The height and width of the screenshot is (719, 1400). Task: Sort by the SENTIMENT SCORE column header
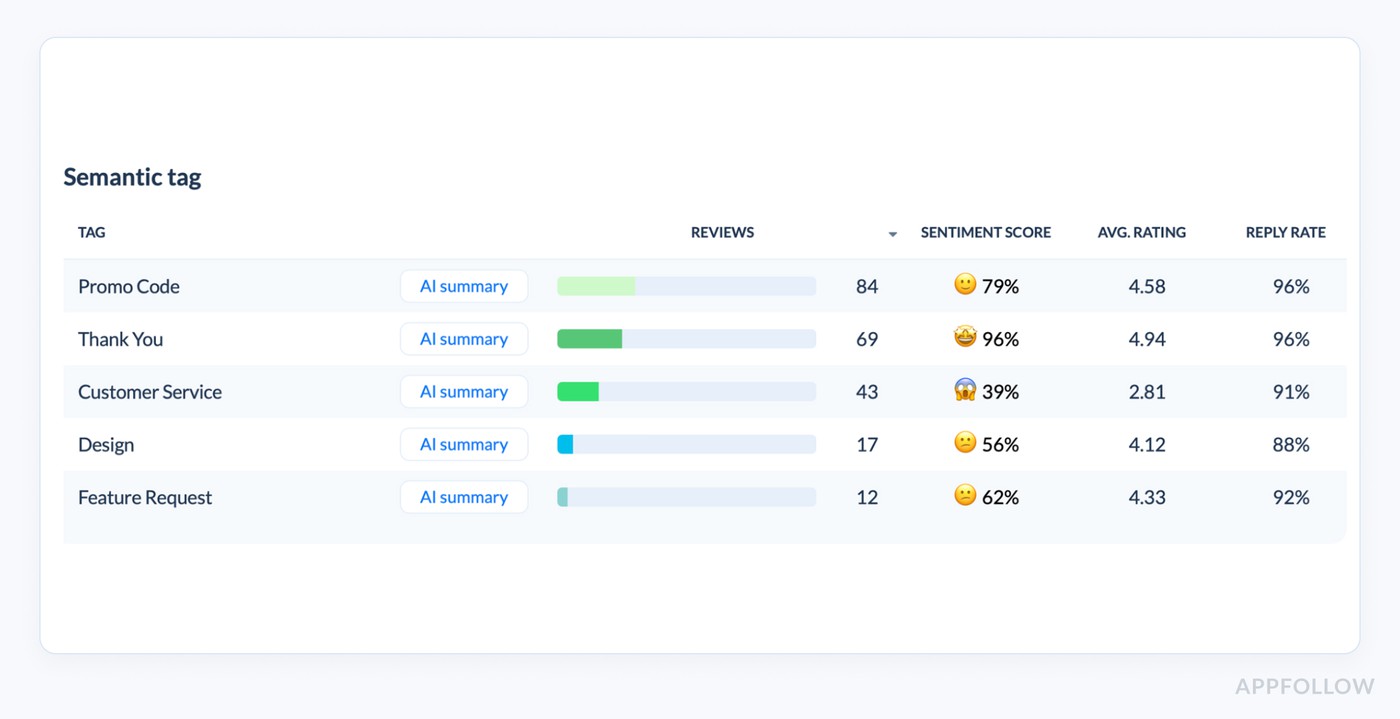coord(986,232)
